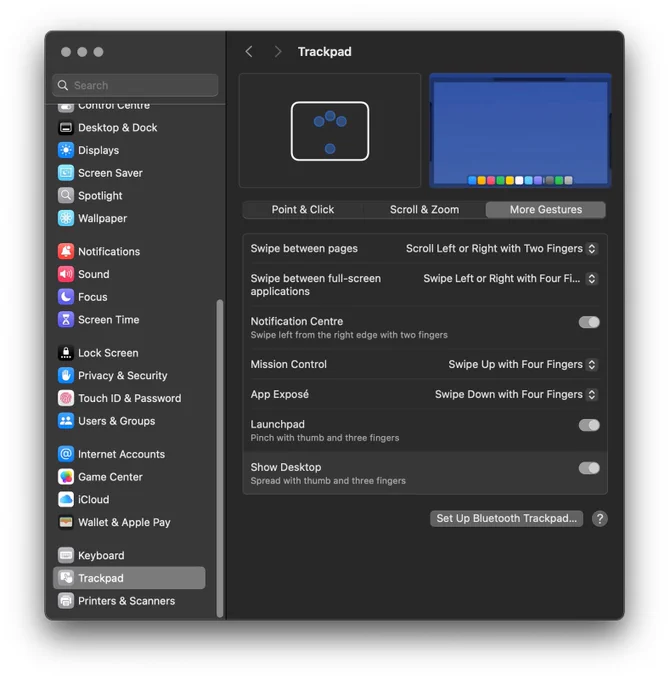Click the Trackpad icon in sidebar
The height and width of the screenshot is (680, 670).
tap(65, 578)
